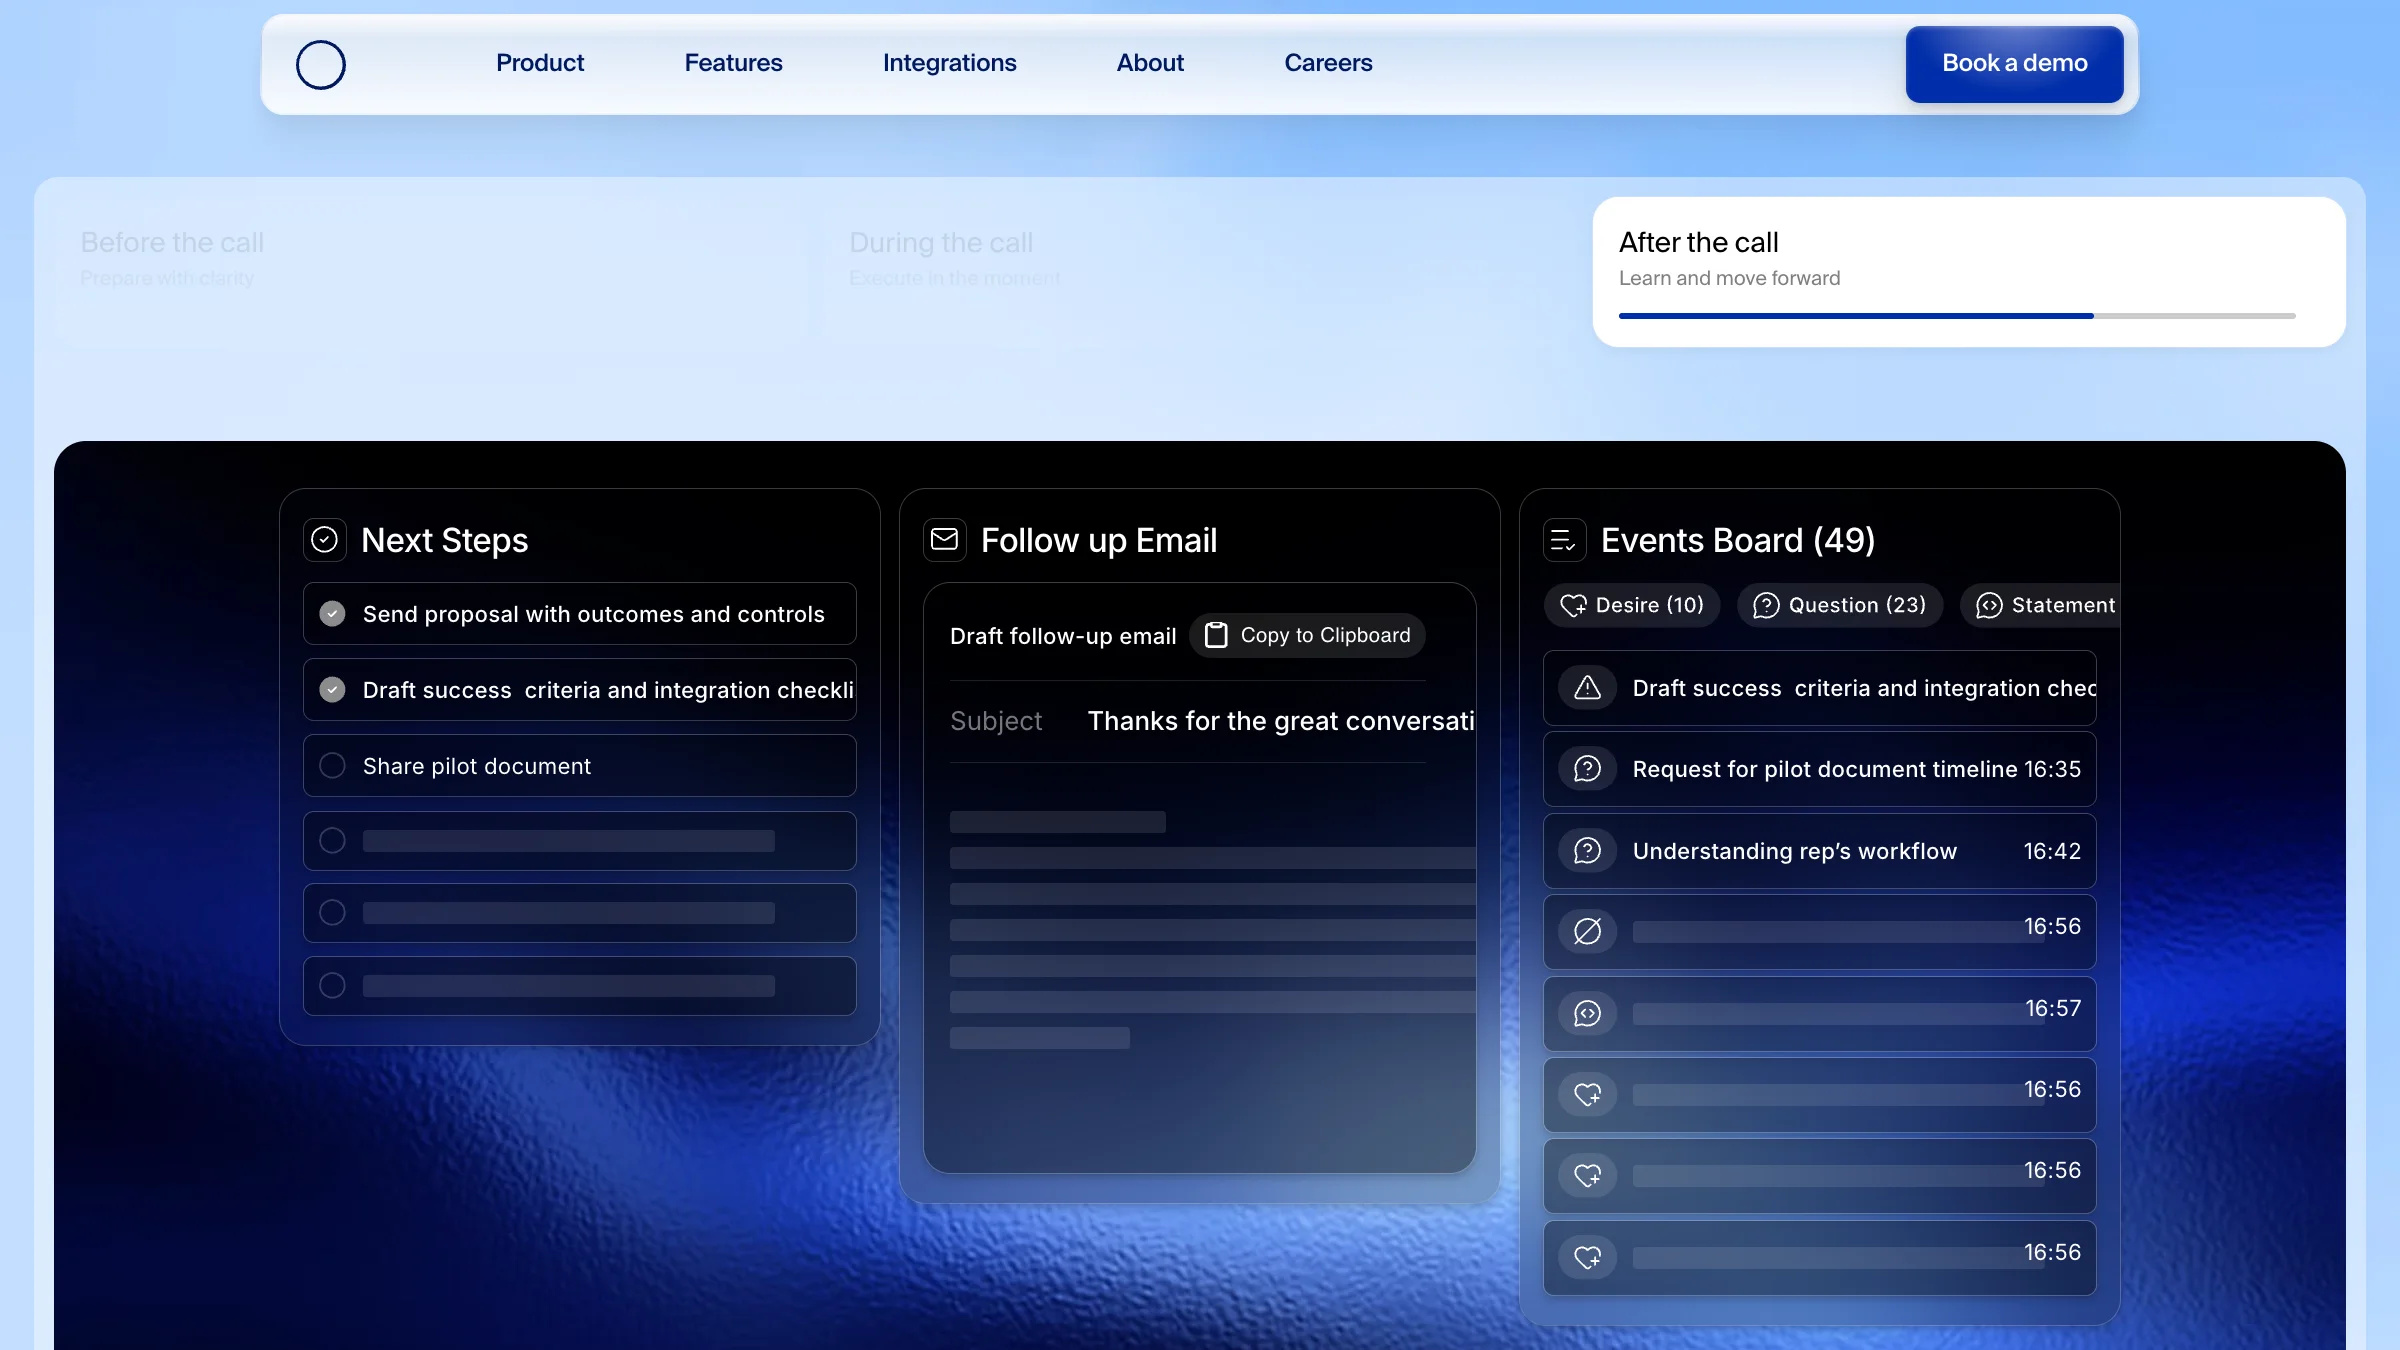Click the question icon beside pilot document timeline
This screenshot has width=2400, height=1350.
point(1587,769)
